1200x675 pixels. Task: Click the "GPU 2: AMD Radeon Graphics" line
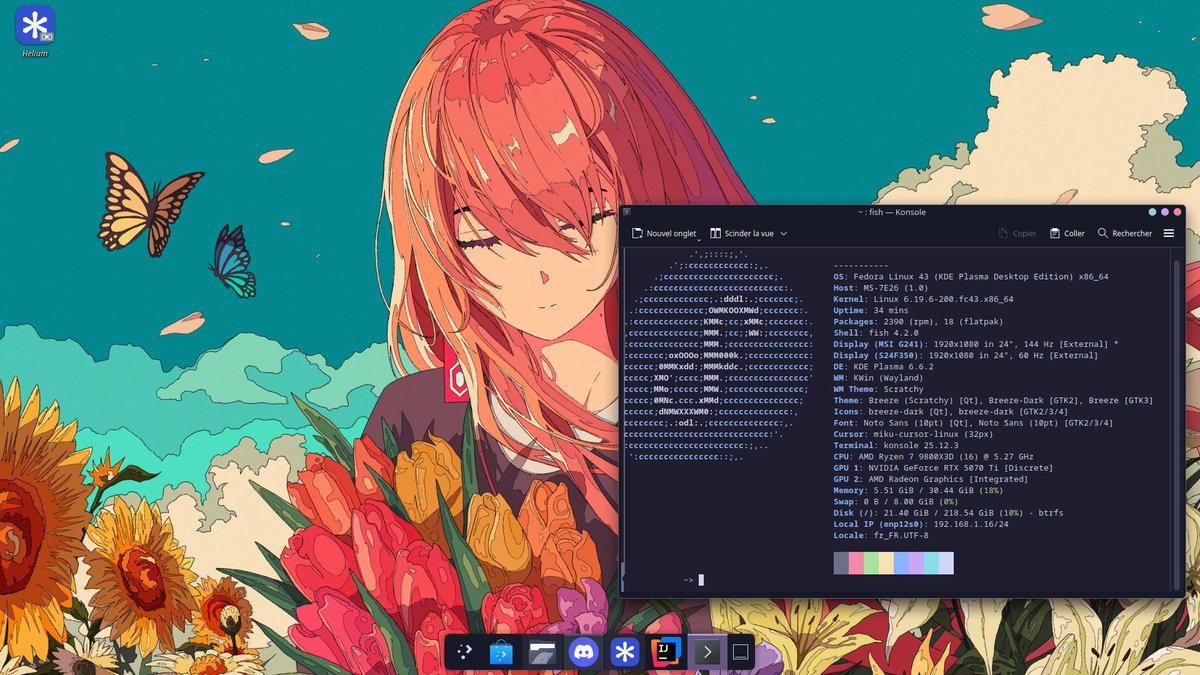pos(933,479)
